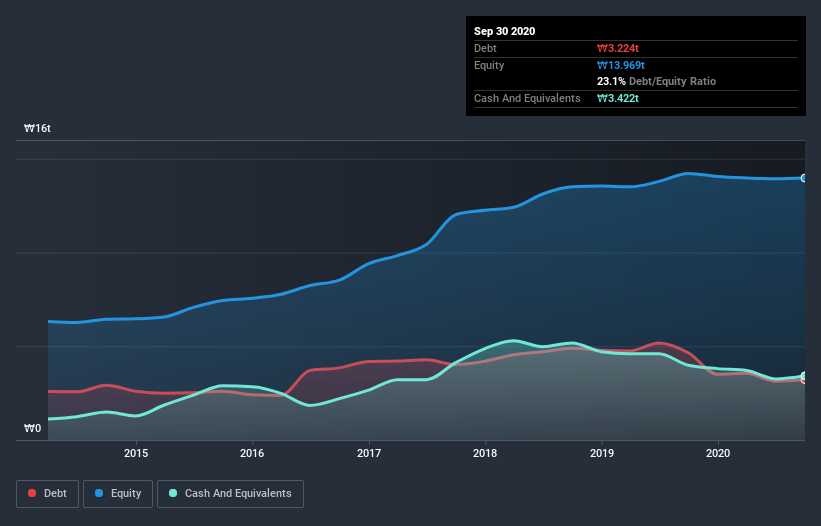Click the red Debt legend dot
Viewport: 821px width, 526px height.
coord(32,493)
